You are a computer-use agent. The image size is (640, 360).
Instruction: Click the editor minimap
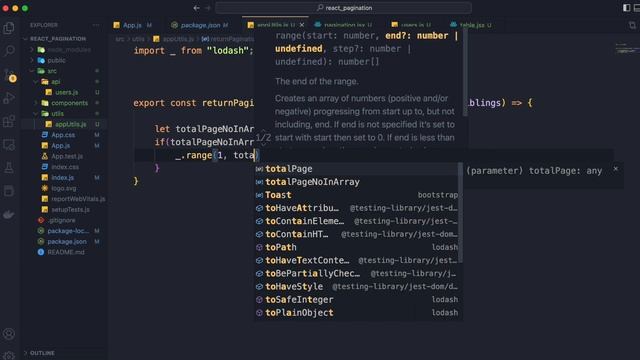click(627, 48)
